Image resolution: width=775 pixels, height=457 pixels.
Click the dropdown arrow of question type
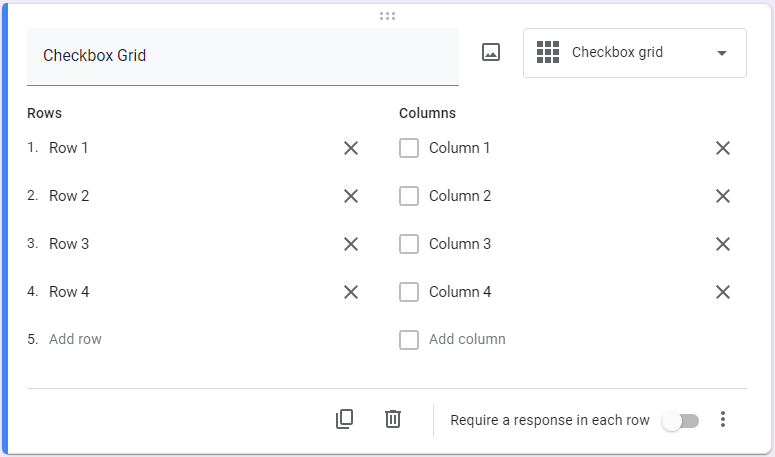(722, 53)
